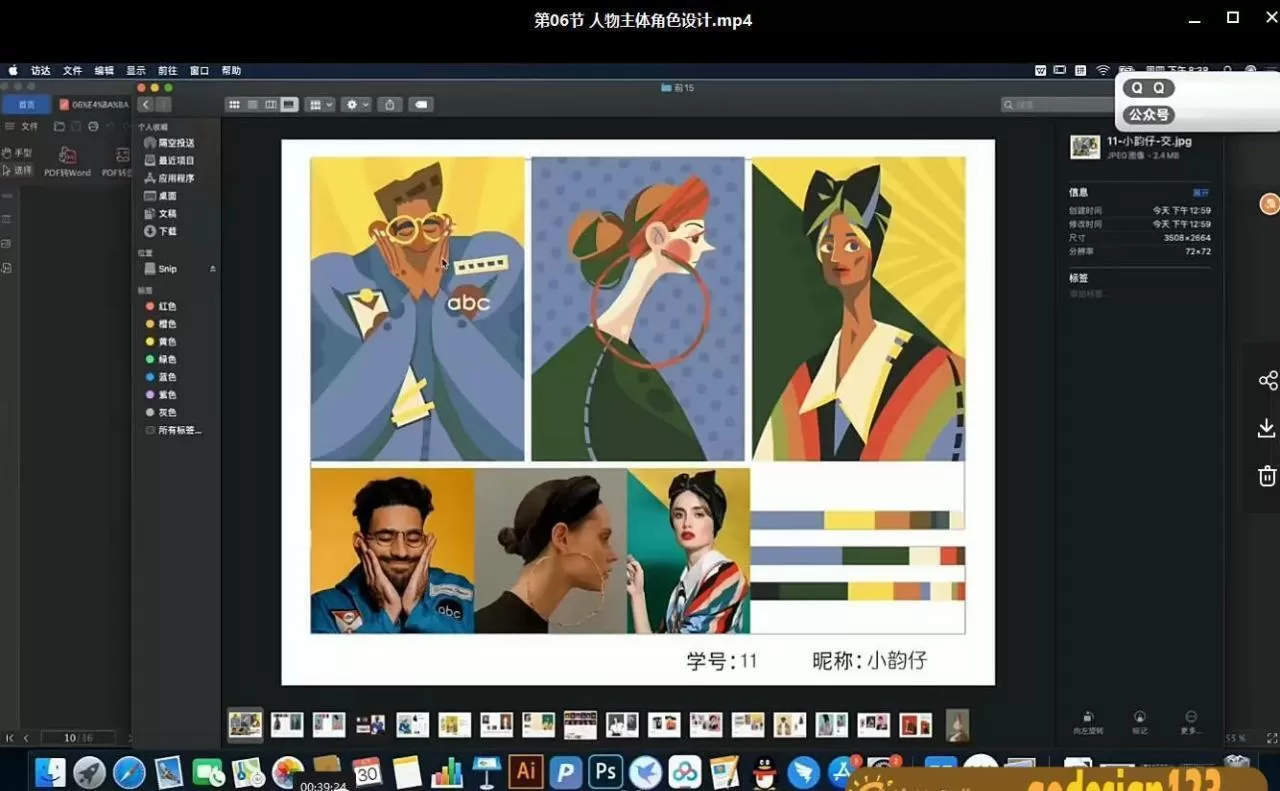Select the gallery view icon

coord(289,104)
